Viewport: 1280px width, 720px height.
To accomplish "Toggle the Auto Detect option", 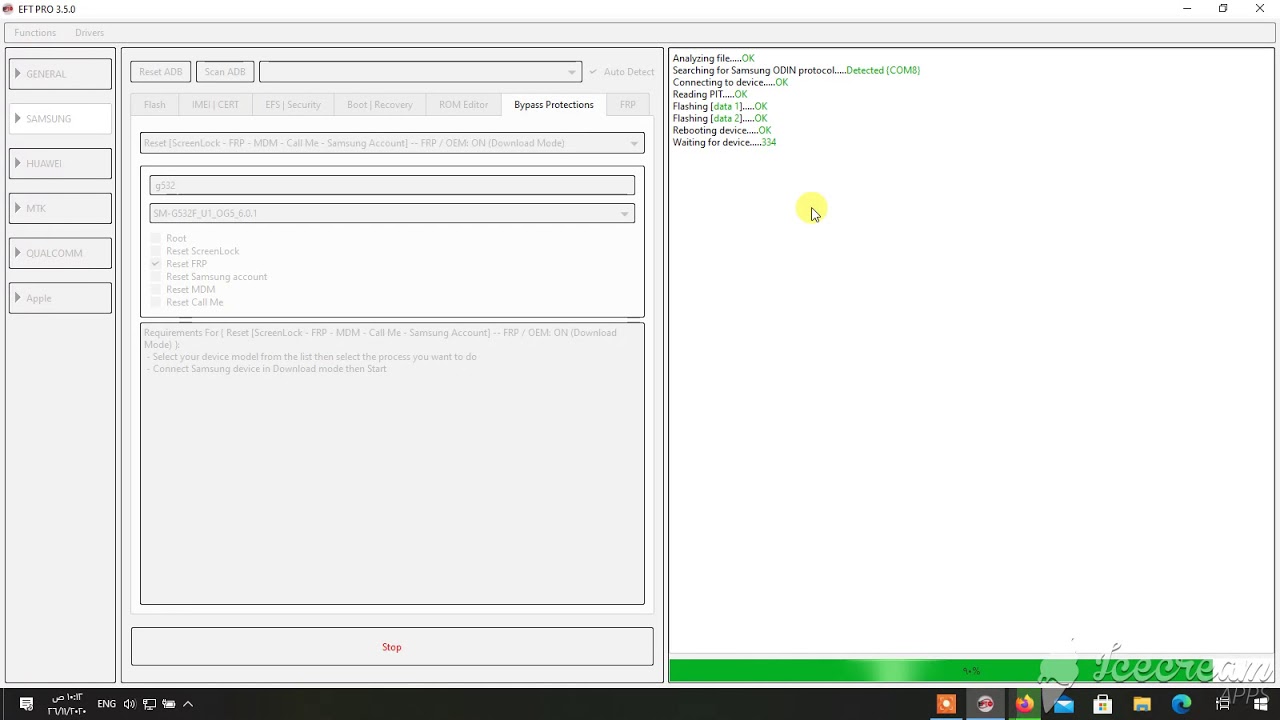I will pos(621,72).
